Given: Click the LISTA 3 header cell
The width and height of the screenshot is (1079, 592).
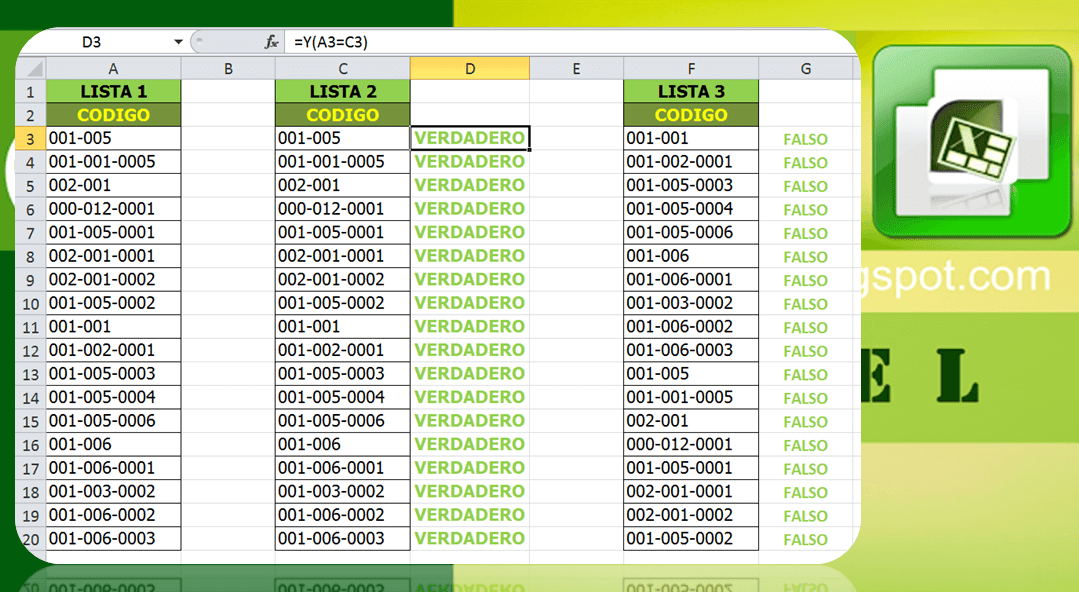Looking at the screenshot, I should (691, 89).
